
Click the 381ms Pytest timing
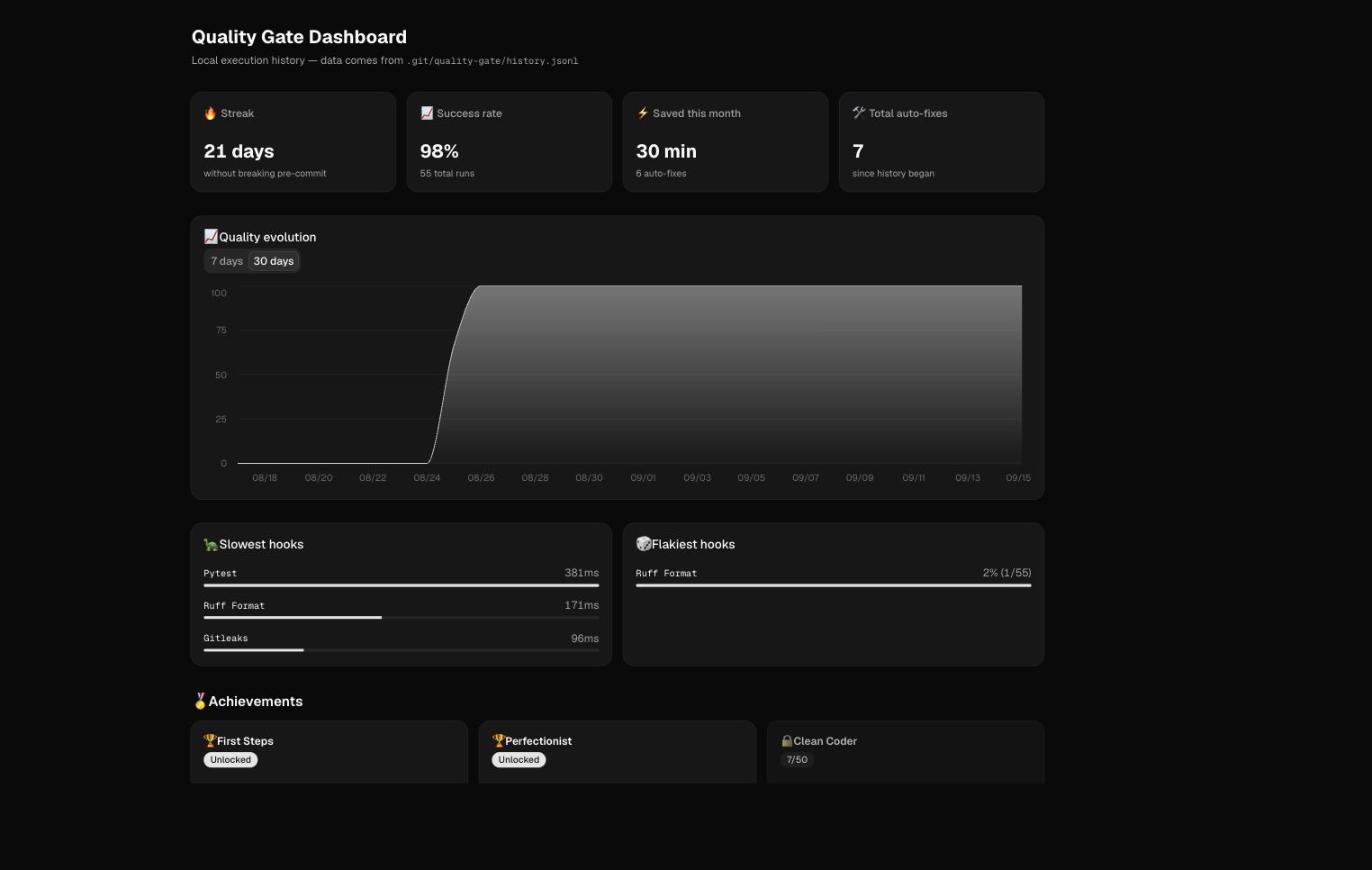581,573
